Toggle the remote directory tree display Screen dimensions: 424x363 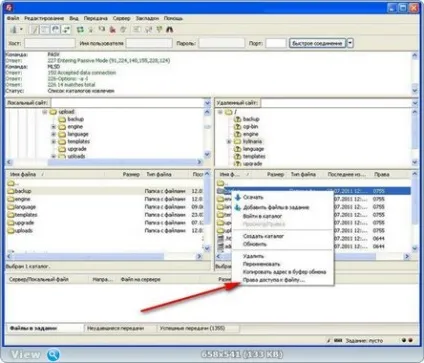tap(56, 30)
